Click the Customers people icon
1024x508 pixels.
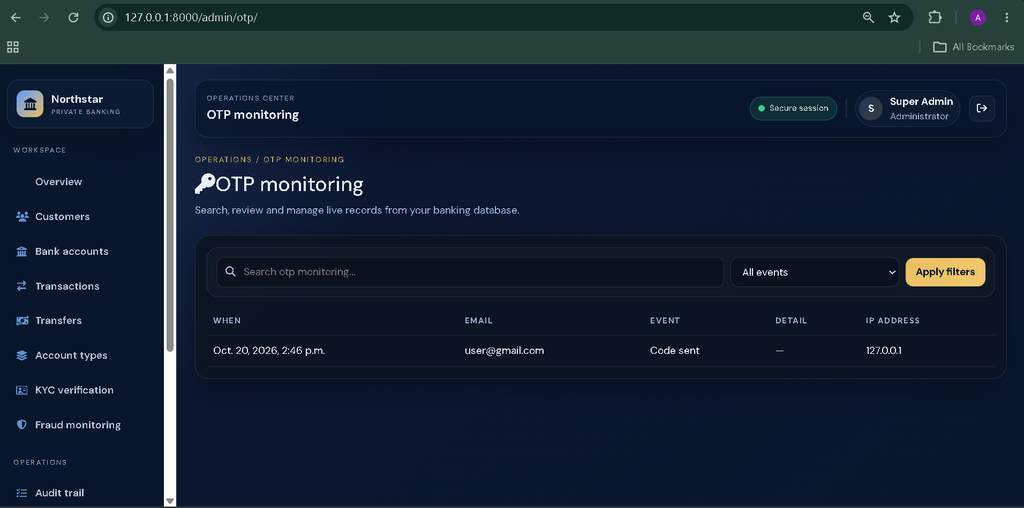[x=22, y=216]
